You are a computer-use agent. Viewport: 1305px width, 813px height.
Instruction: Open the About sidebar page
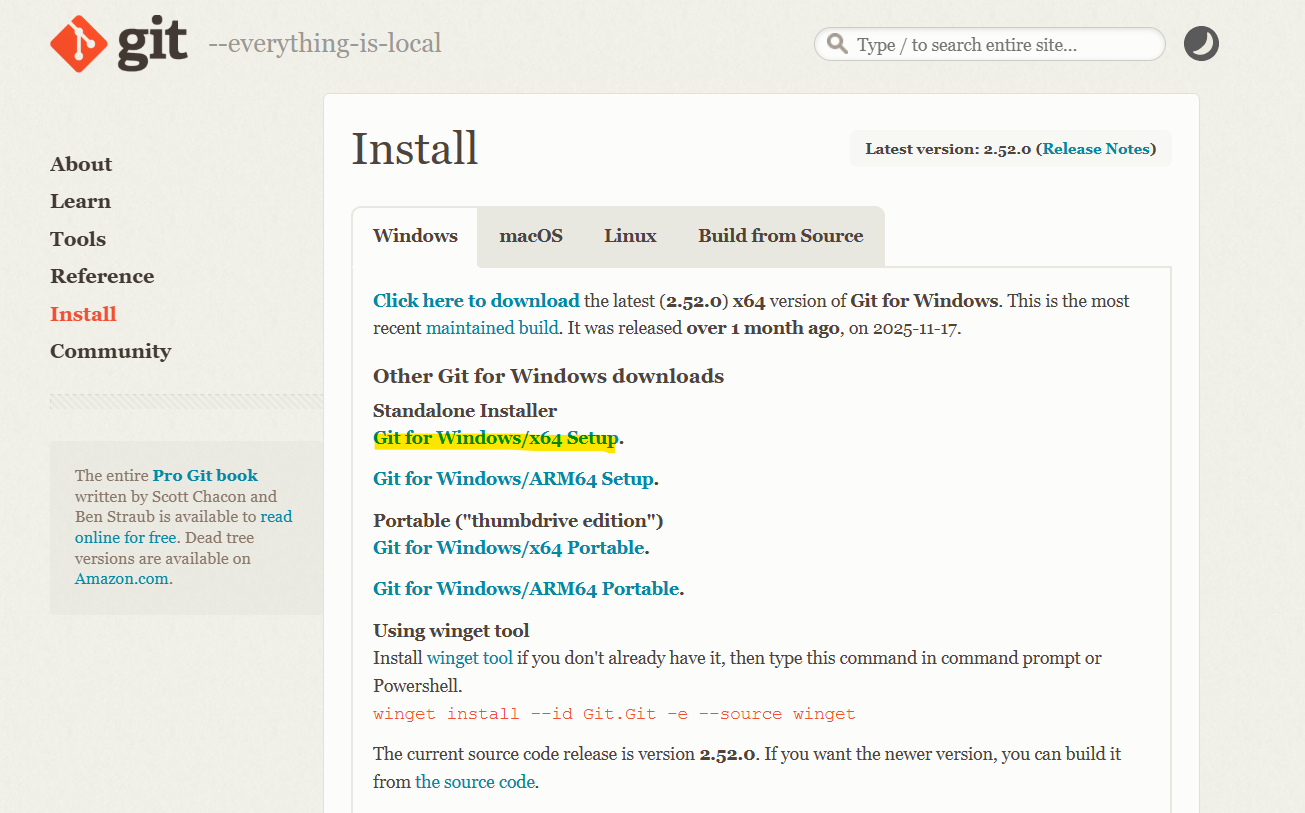[81, 164]
